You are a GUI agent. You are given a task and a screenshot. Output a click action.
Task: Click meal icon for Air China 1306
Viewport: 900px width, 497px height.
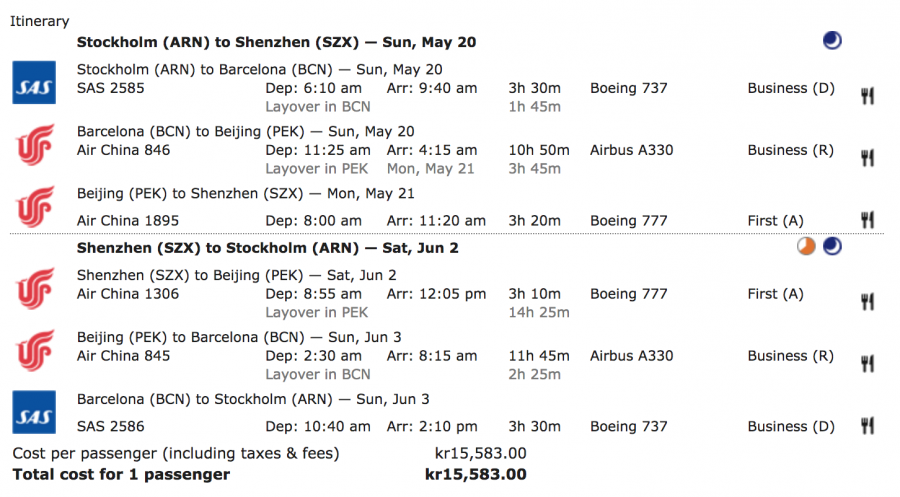click(x=868, y=301)
